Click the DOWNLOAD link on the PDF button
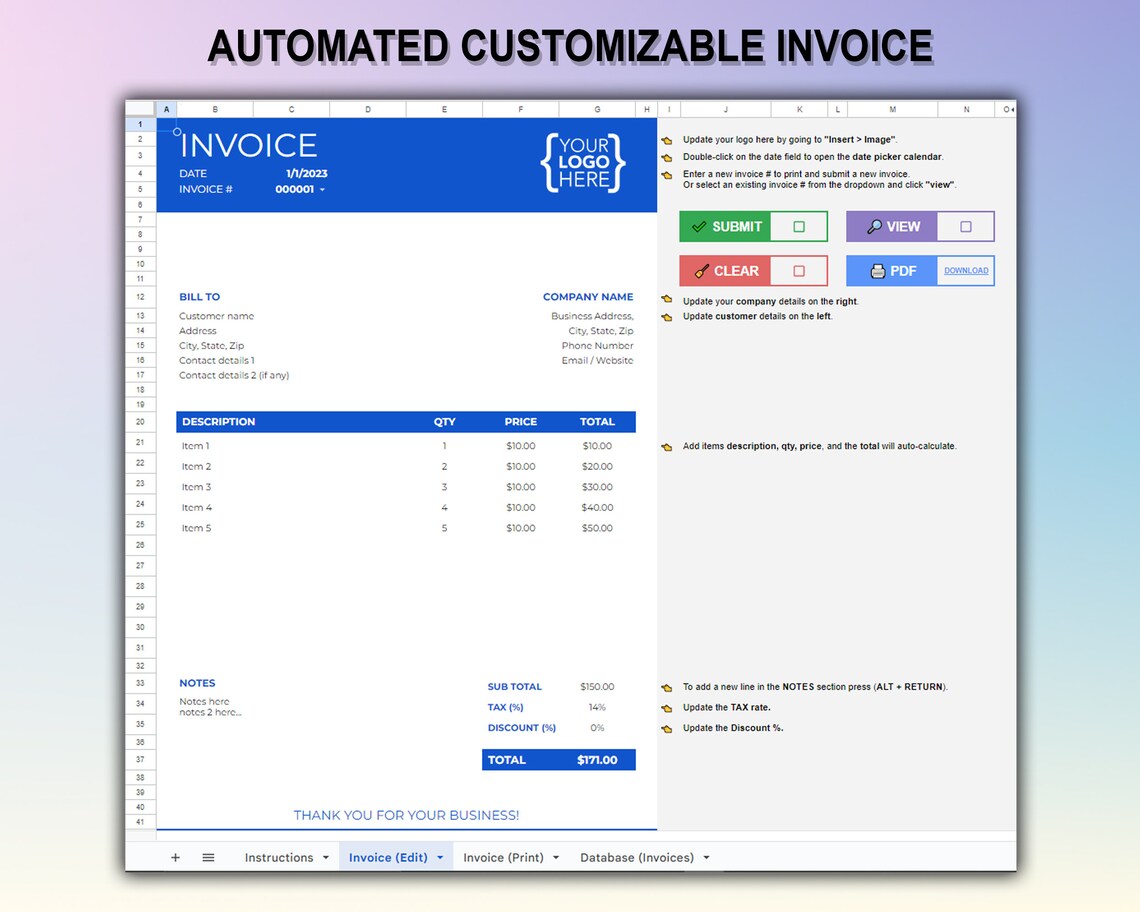 point(964,270)
